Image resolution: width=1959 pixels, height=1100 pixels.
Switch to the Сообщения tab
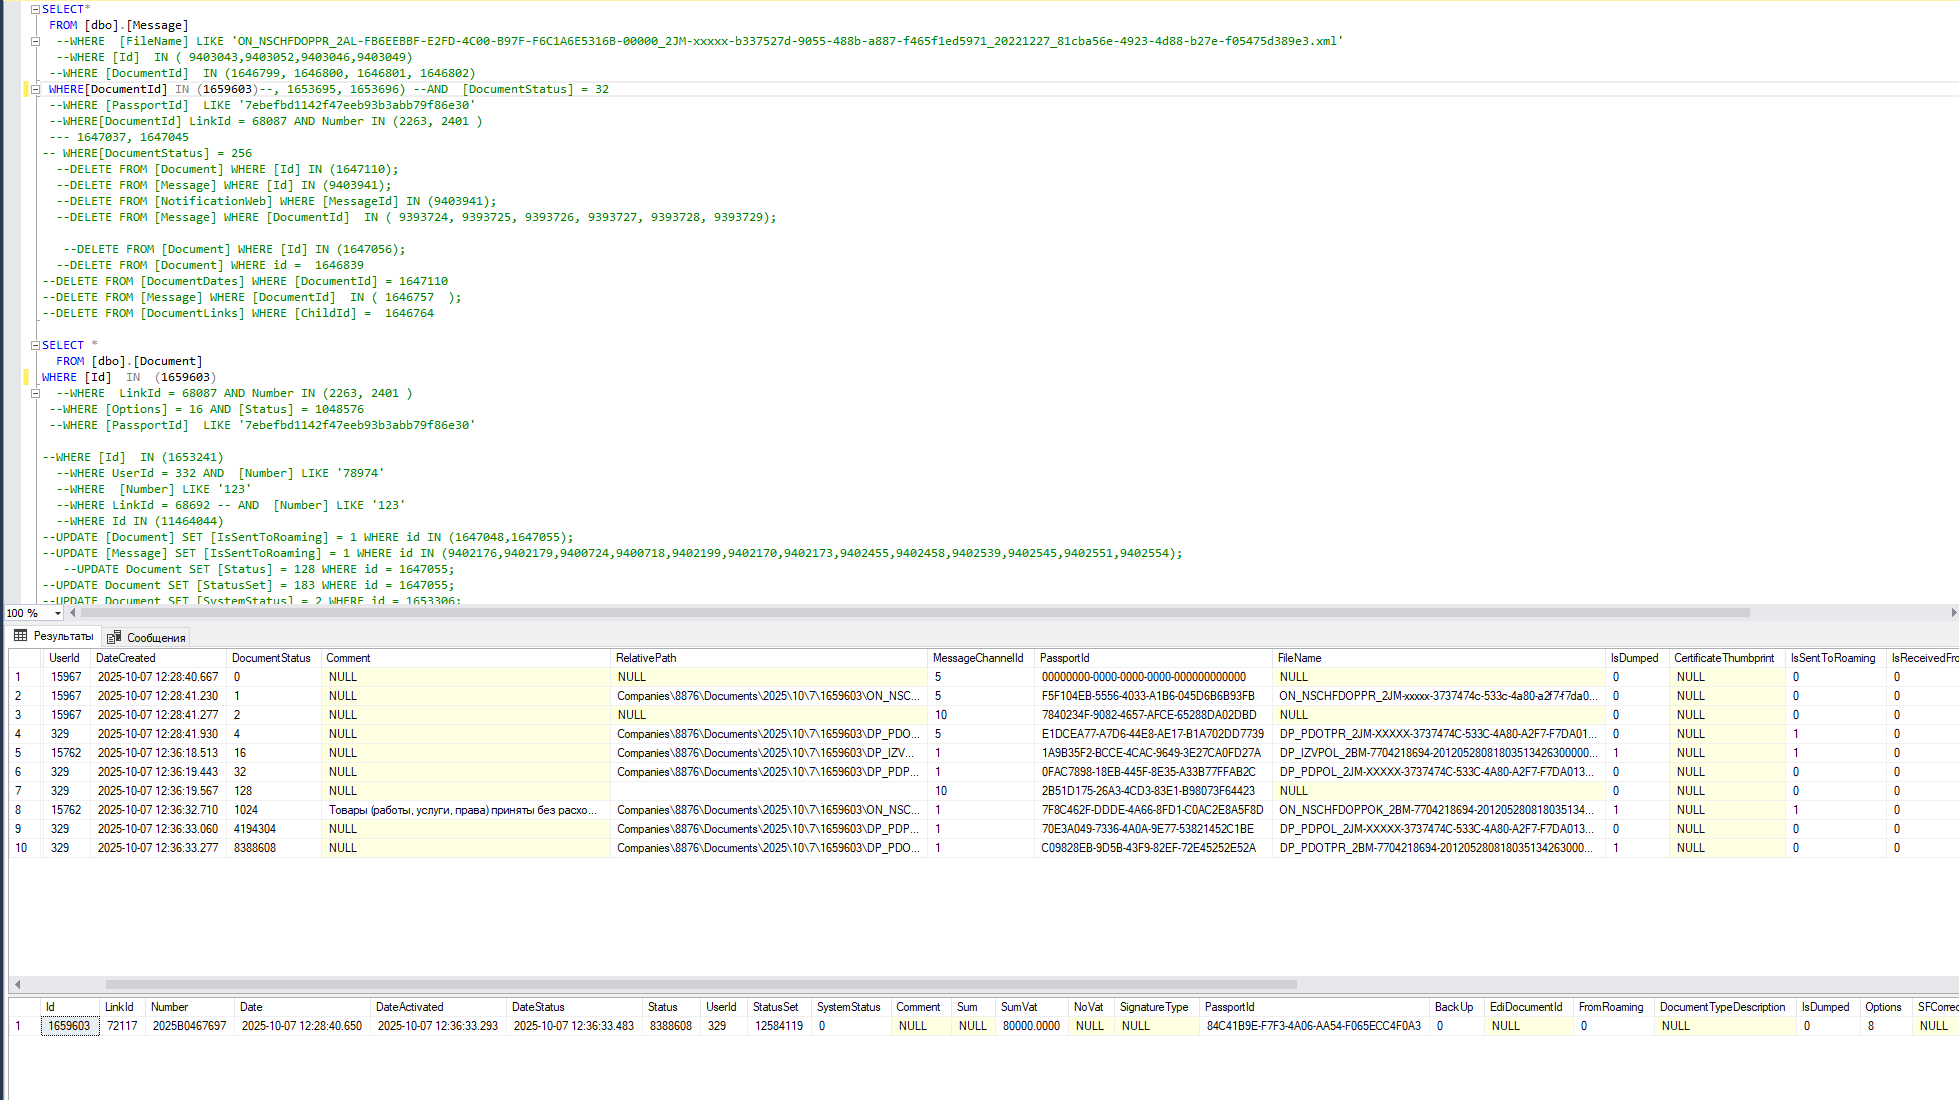click(x=155, y=637)
